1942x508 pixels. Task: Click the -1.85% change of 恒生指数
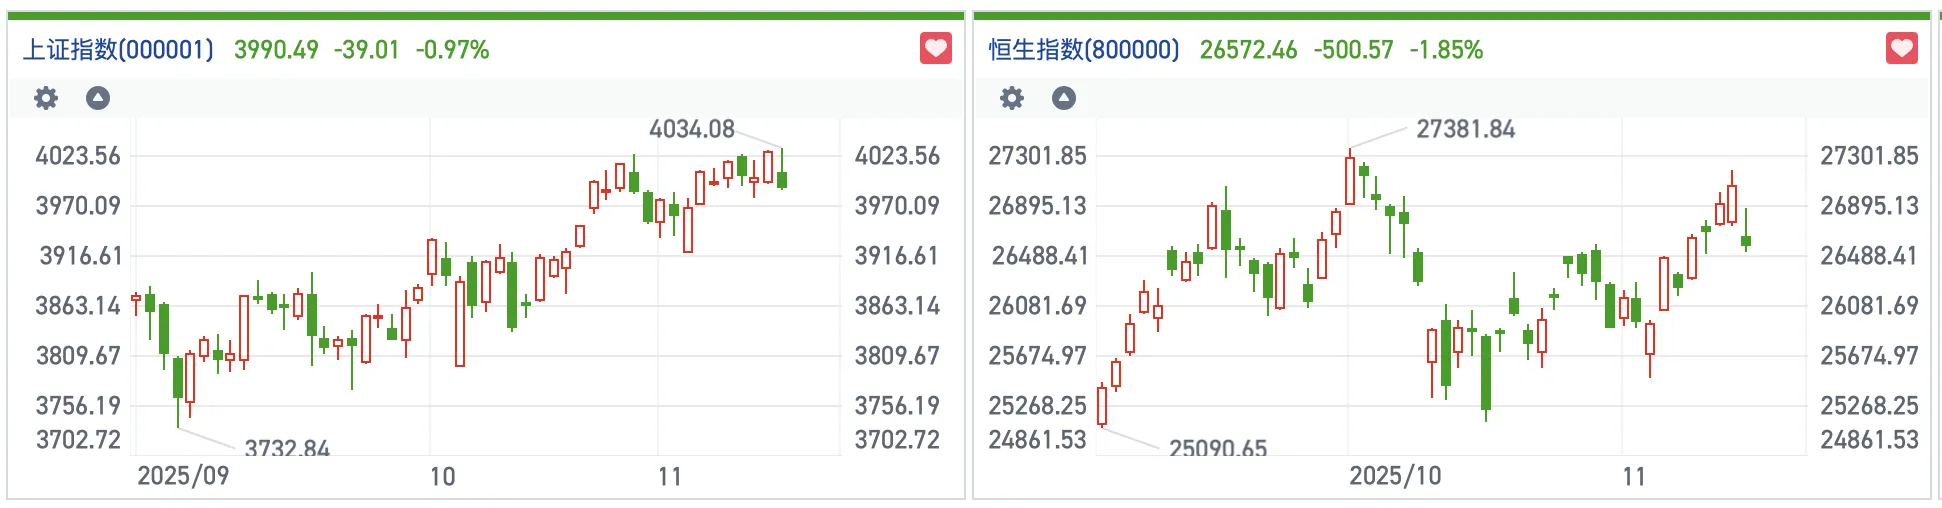coord(1446,50)
